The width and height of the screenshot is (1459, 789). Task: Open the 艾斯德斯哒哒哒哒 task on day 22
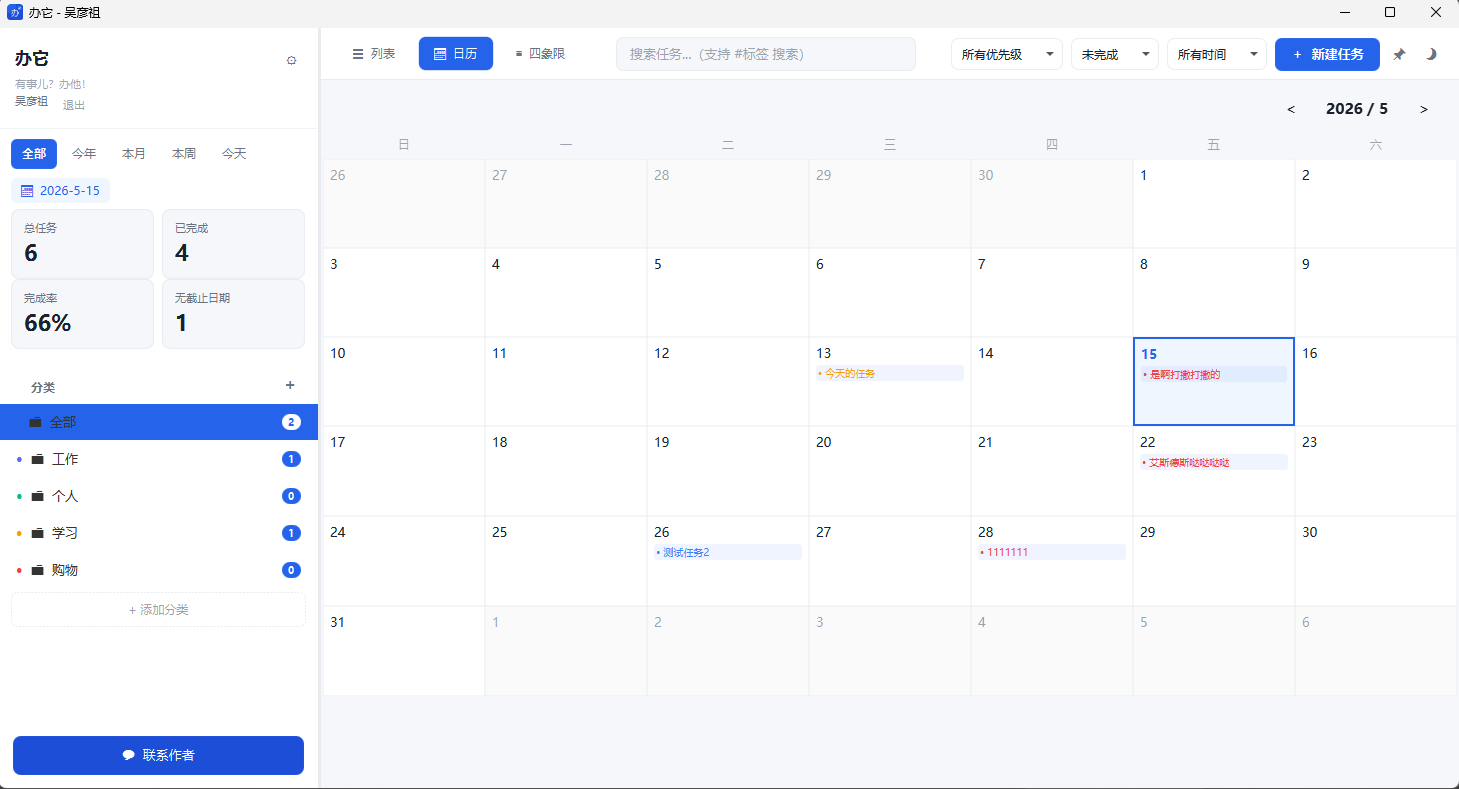click(x=1213, y=462)
